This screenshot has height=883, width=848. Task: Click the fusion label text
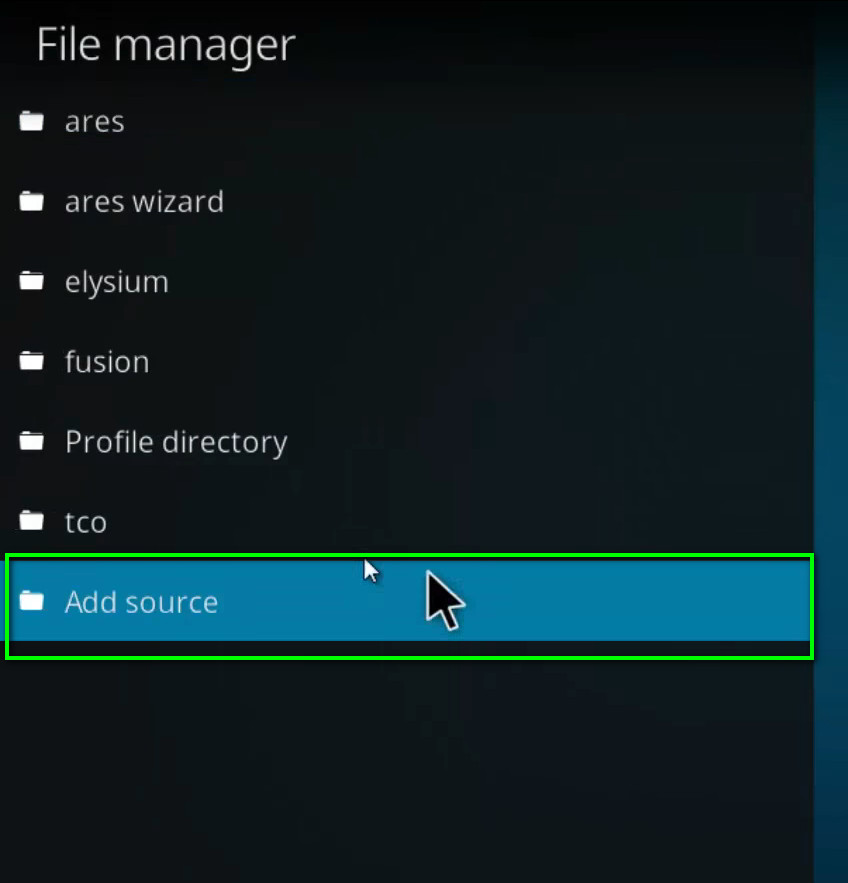pyautogui.click(x=107, y=361)
